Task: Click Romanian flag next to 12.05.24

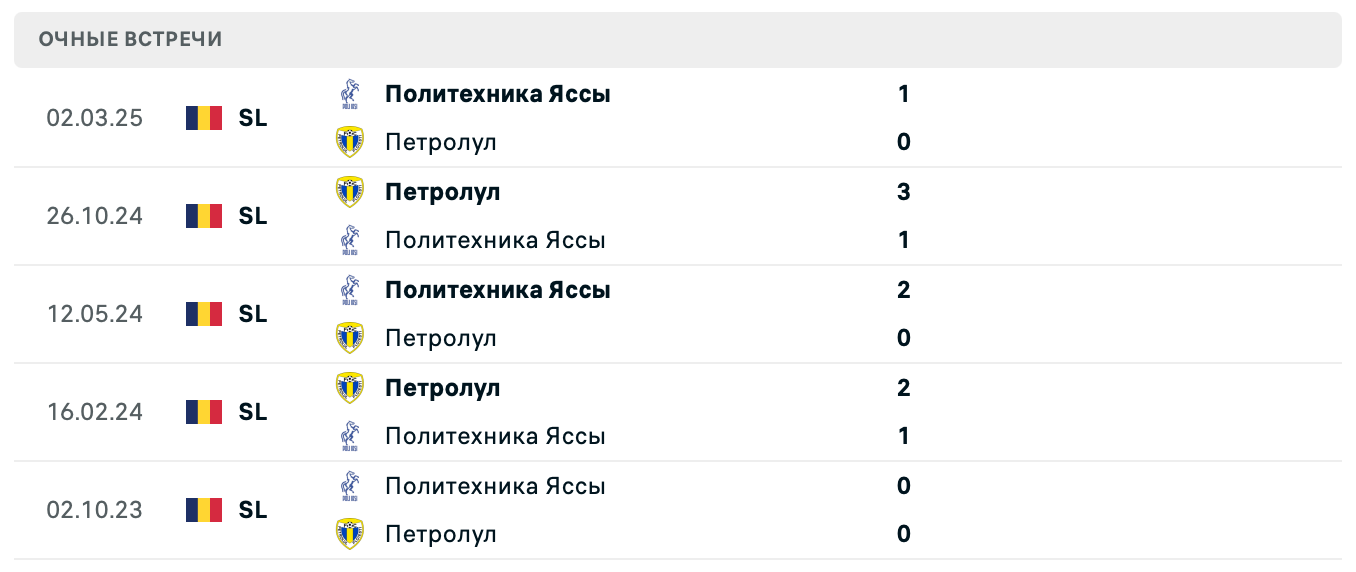Action: 204,314
